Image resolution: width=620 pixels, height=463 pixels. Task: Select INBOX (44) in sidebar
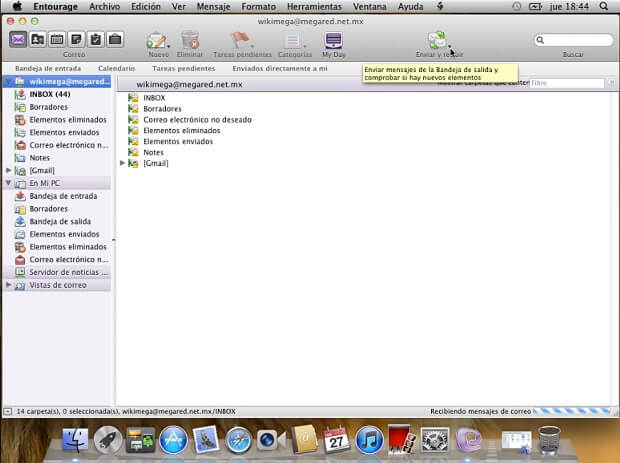[x=50, y=94]
